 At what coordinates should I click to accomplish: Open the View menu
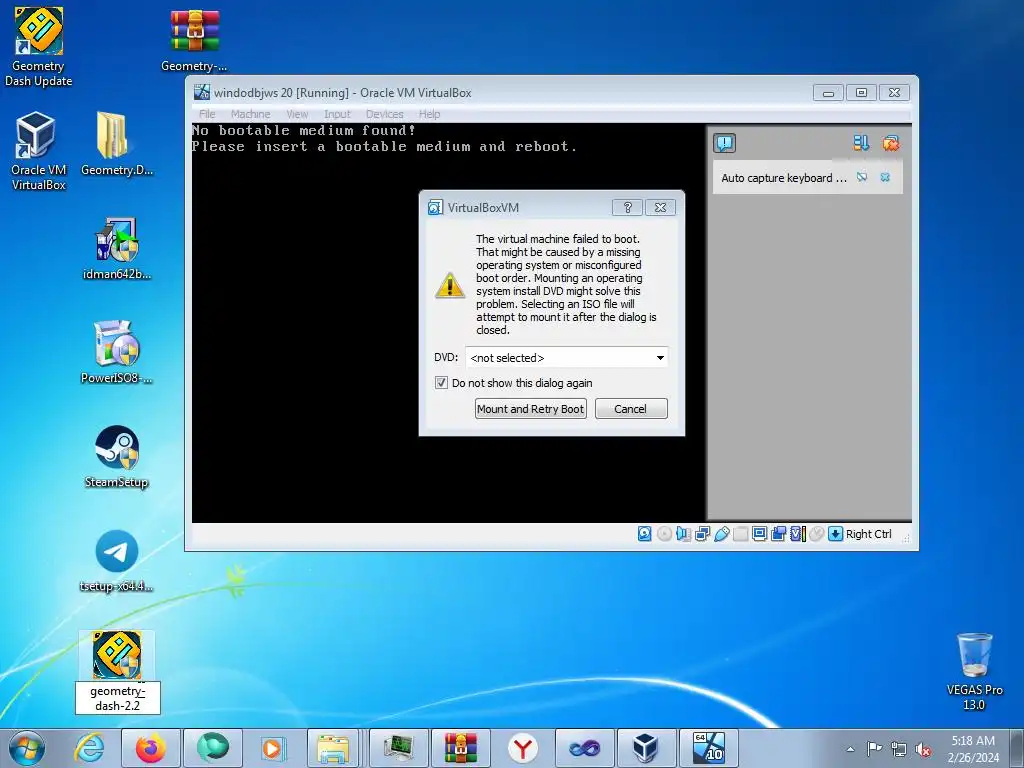[x=297, y=114]
